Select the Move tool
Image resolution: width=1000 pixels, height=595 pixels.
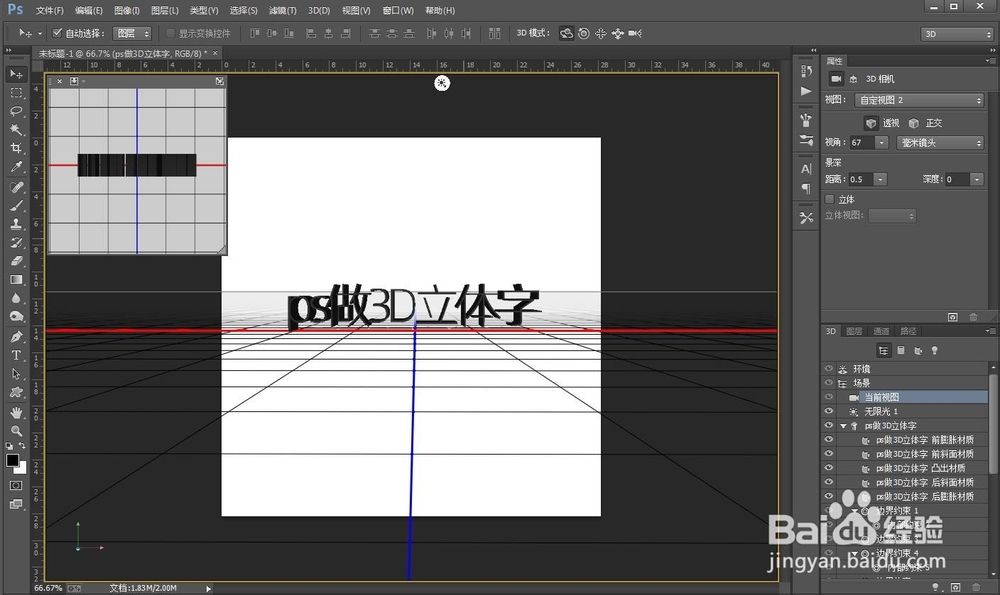(x=14, y=73)
